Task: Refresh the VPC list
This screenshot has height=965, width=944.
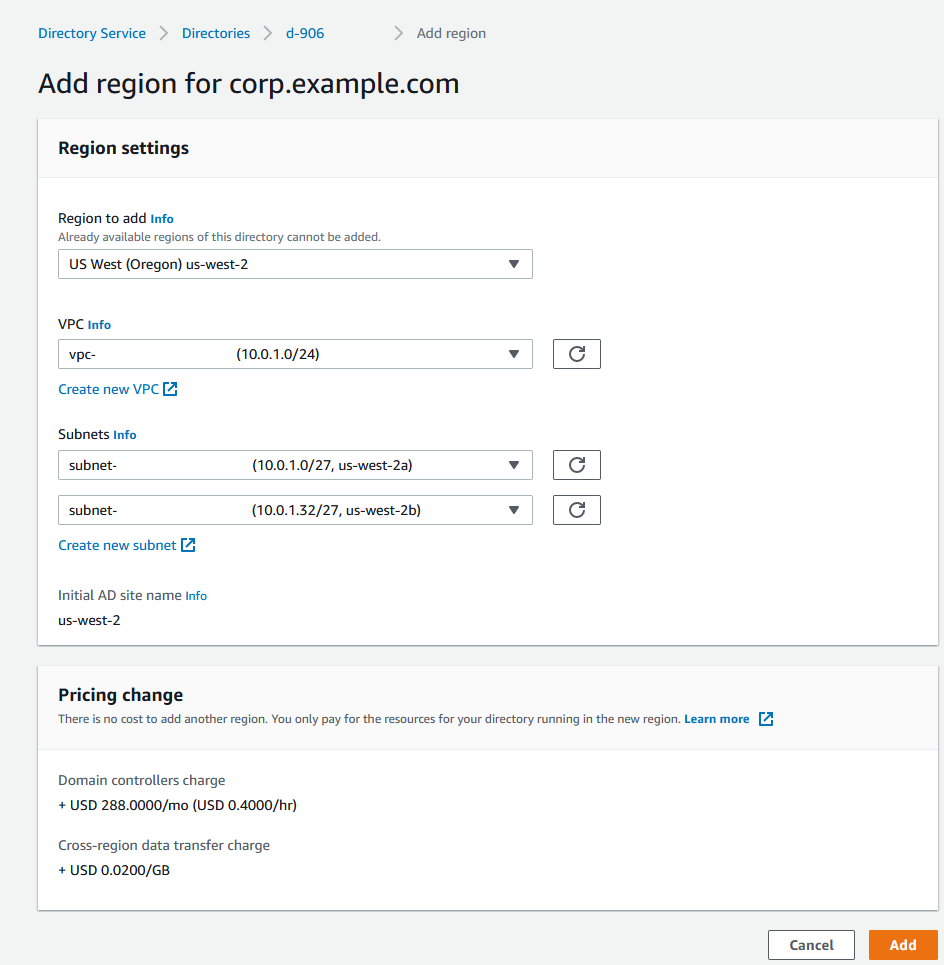Action: tap(577, 354)
